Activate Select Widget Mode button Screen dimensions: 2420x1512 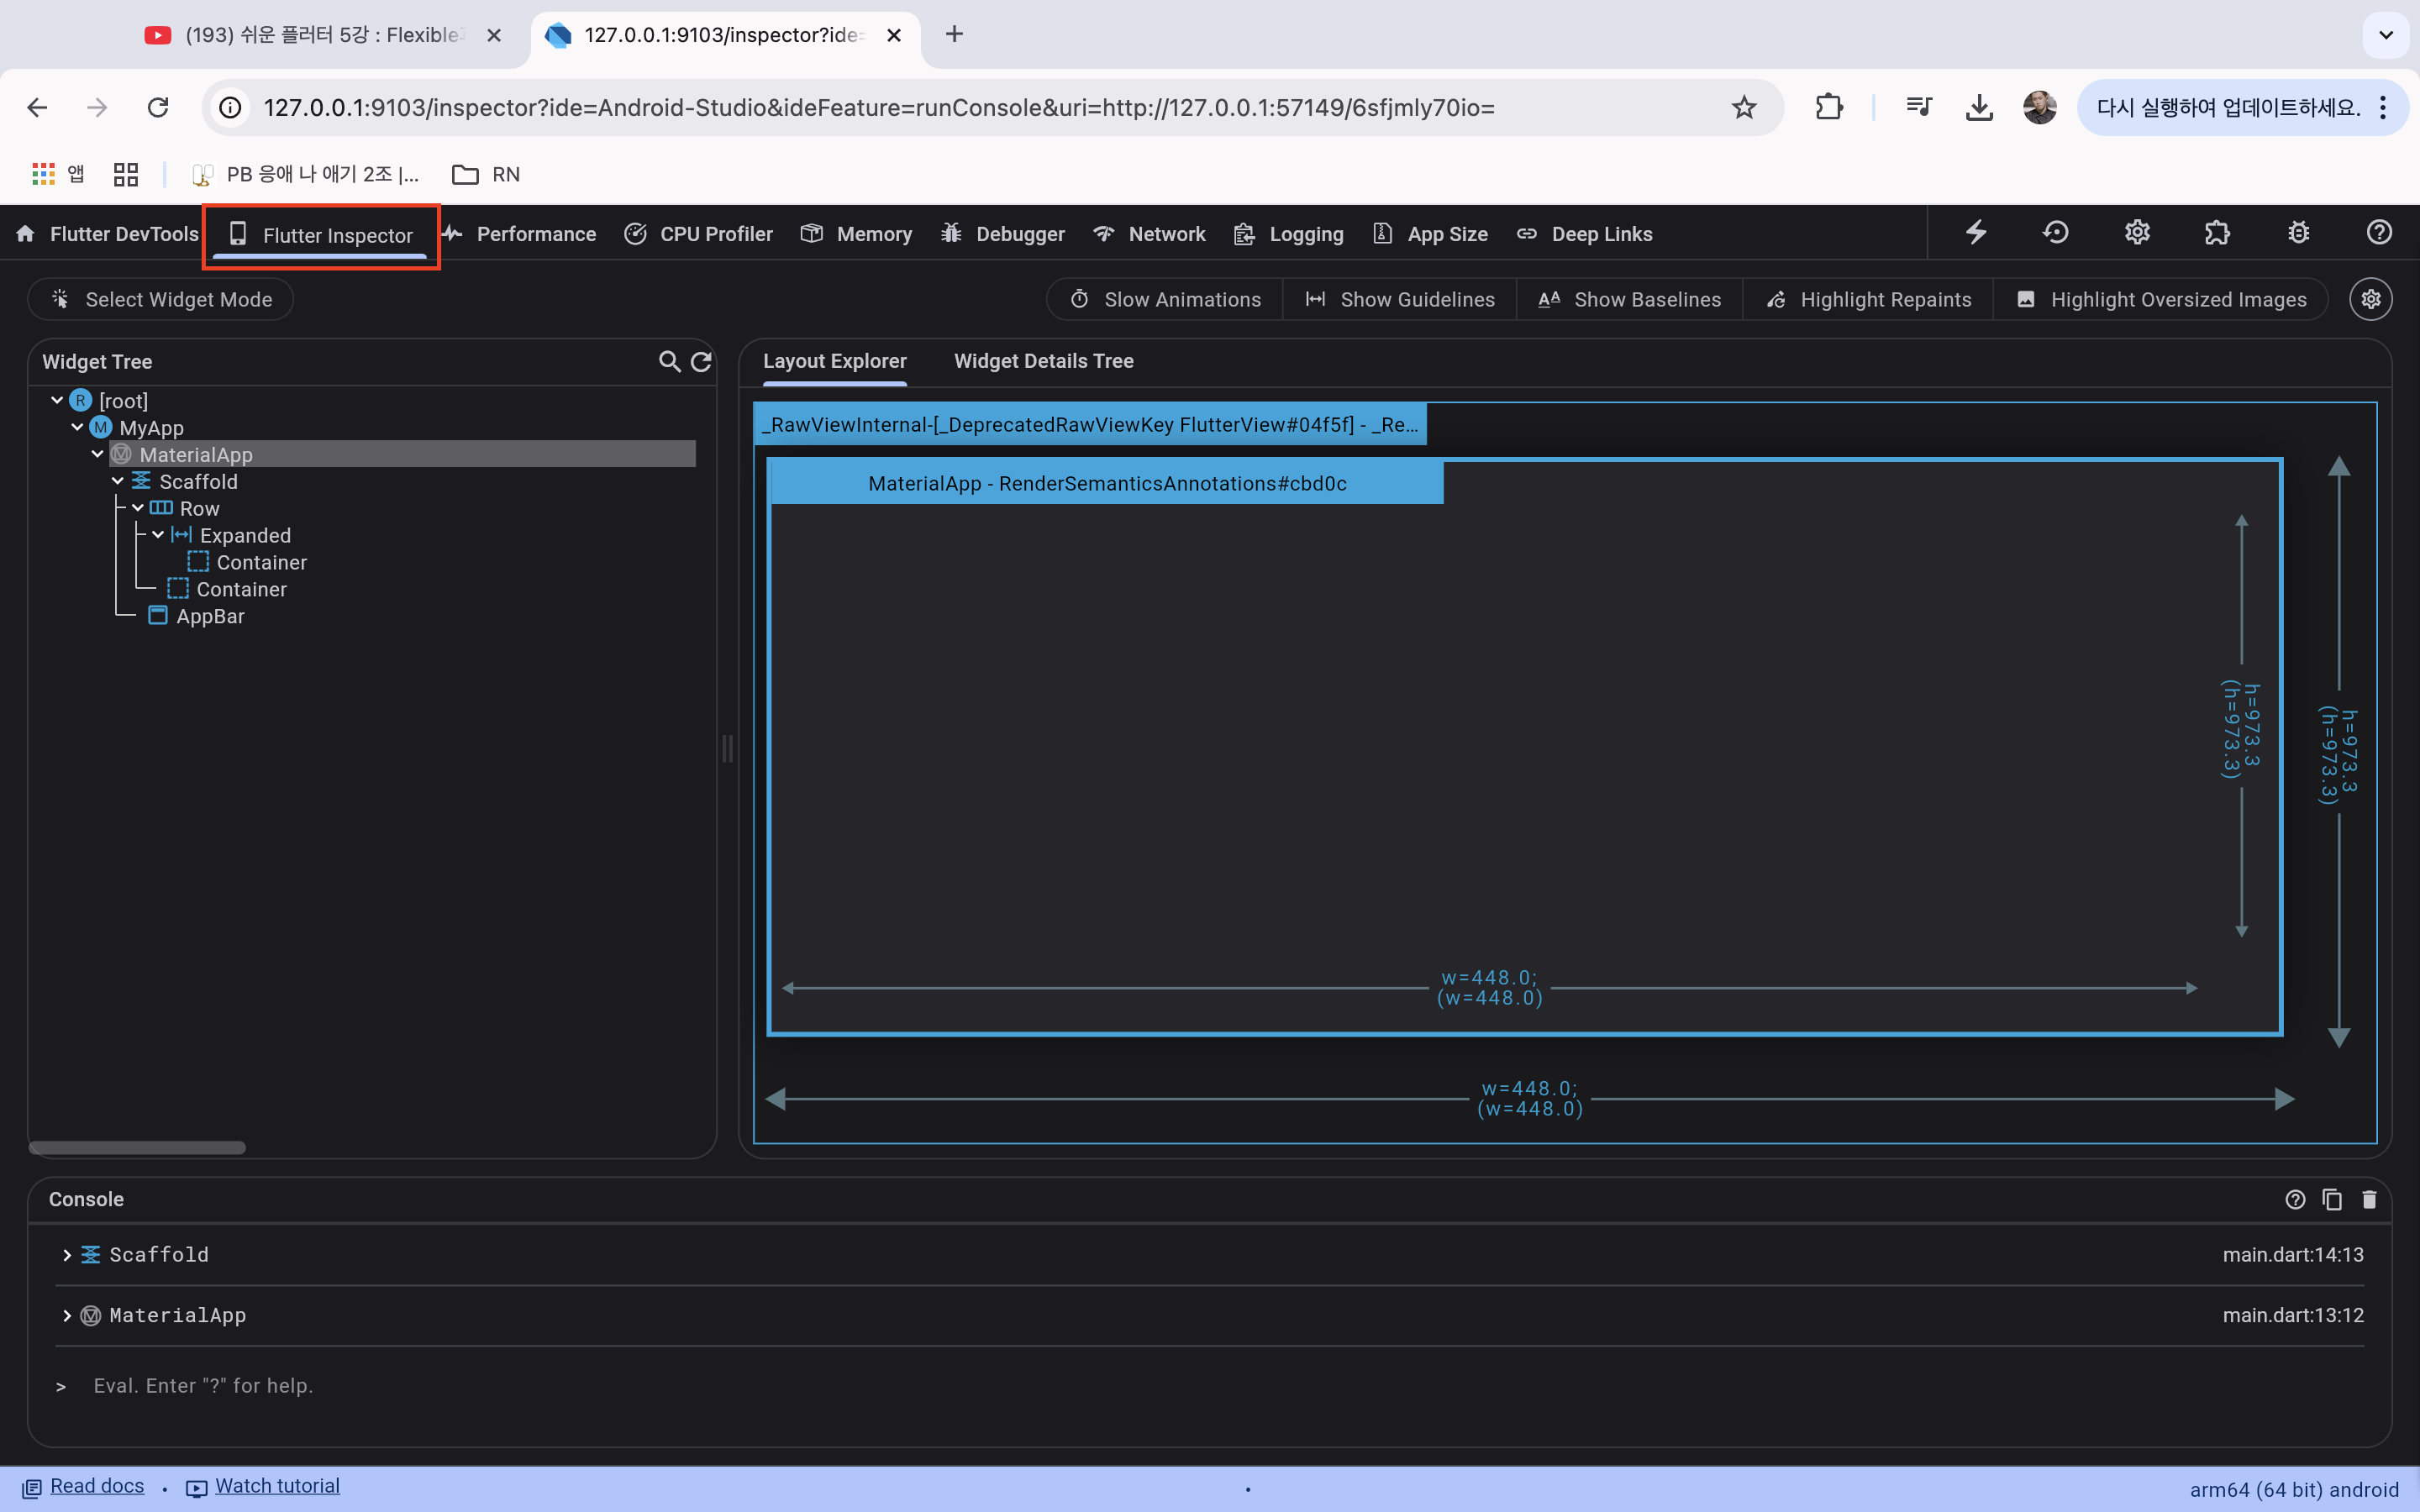(161, 300)
